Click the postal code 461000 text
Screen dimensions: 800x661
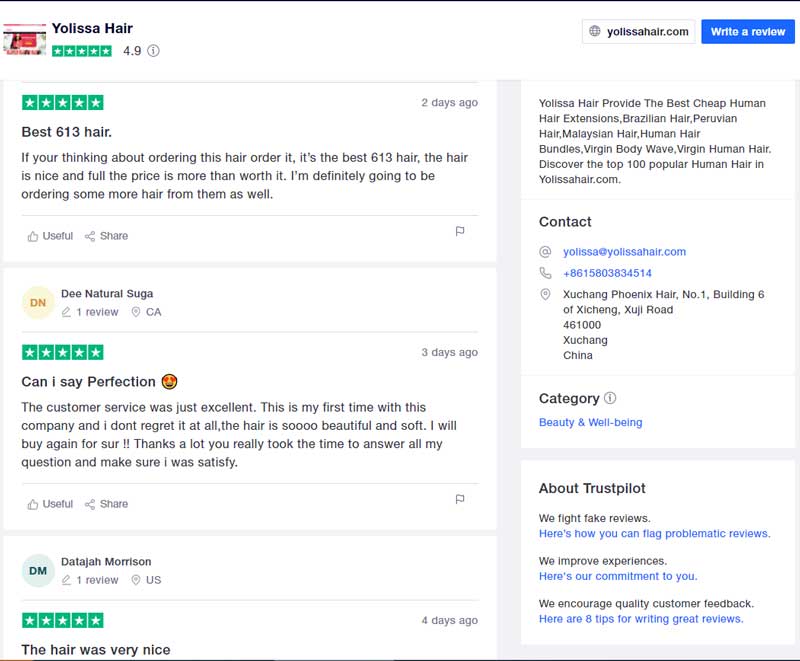pyautogui.click(x=582, y=325)
